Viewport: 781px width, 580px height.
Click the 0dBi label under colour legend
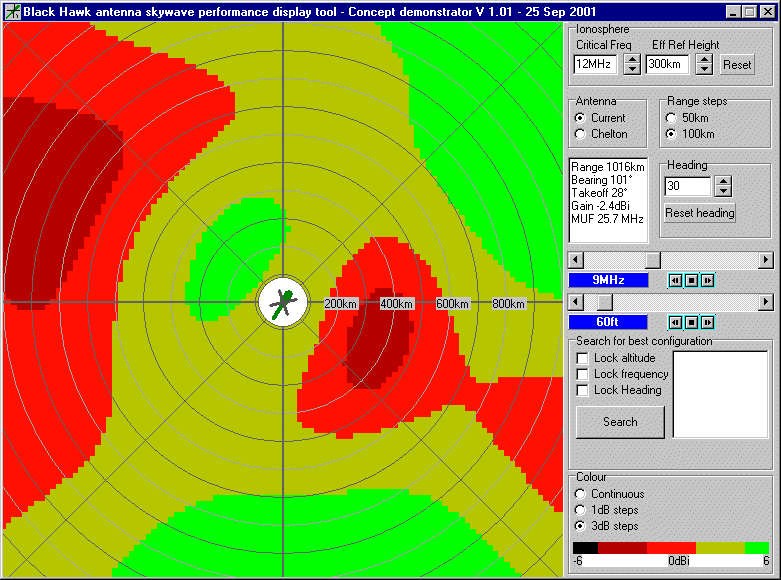pyautogui.click(x=679, y=561)
